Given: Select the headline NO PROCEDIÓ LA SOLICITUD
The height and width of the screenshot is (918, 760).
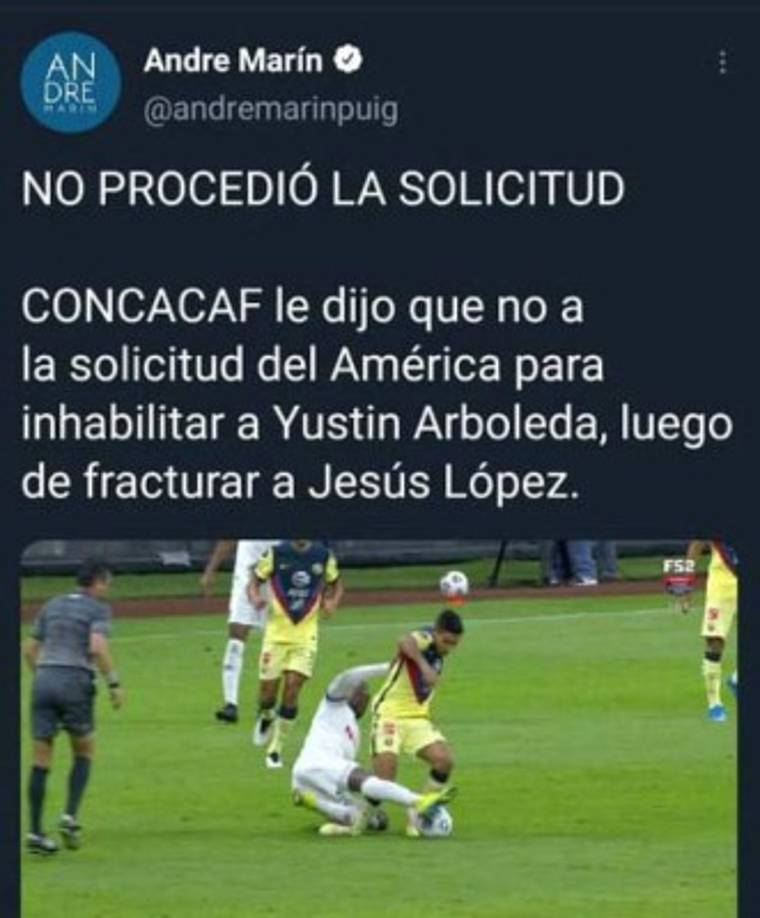Looking at the screenshot, I should [x=323, y=189].
